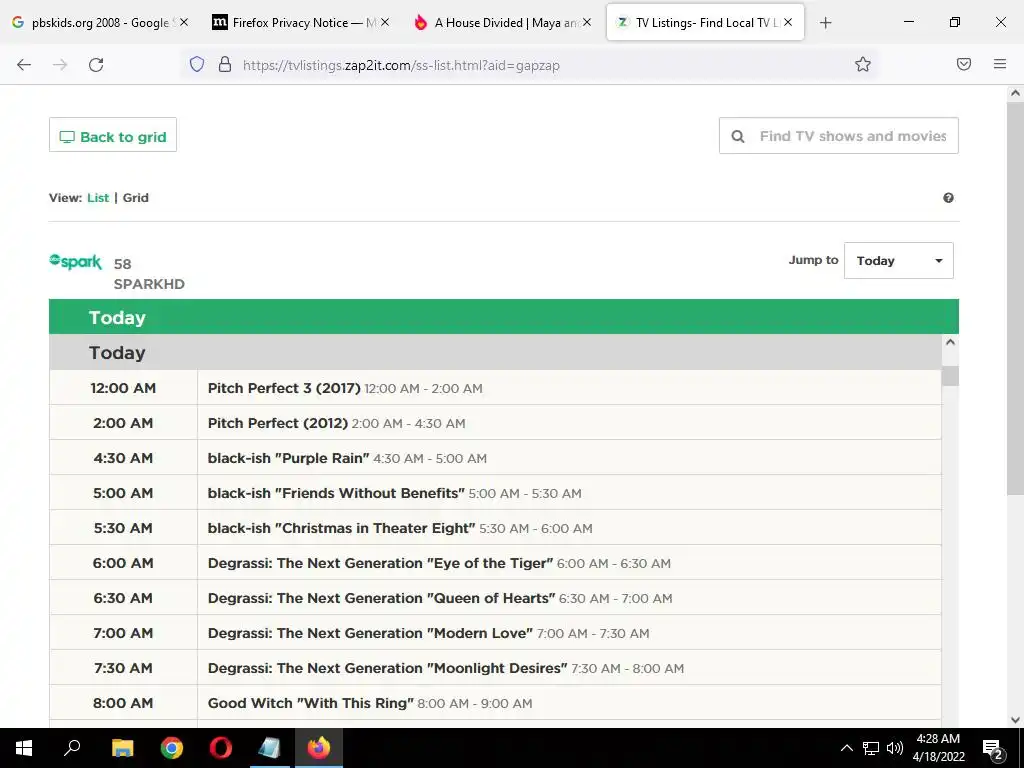Show hidden system tray icons
The width and height of the screenshot is (1024, 768).
846,748
